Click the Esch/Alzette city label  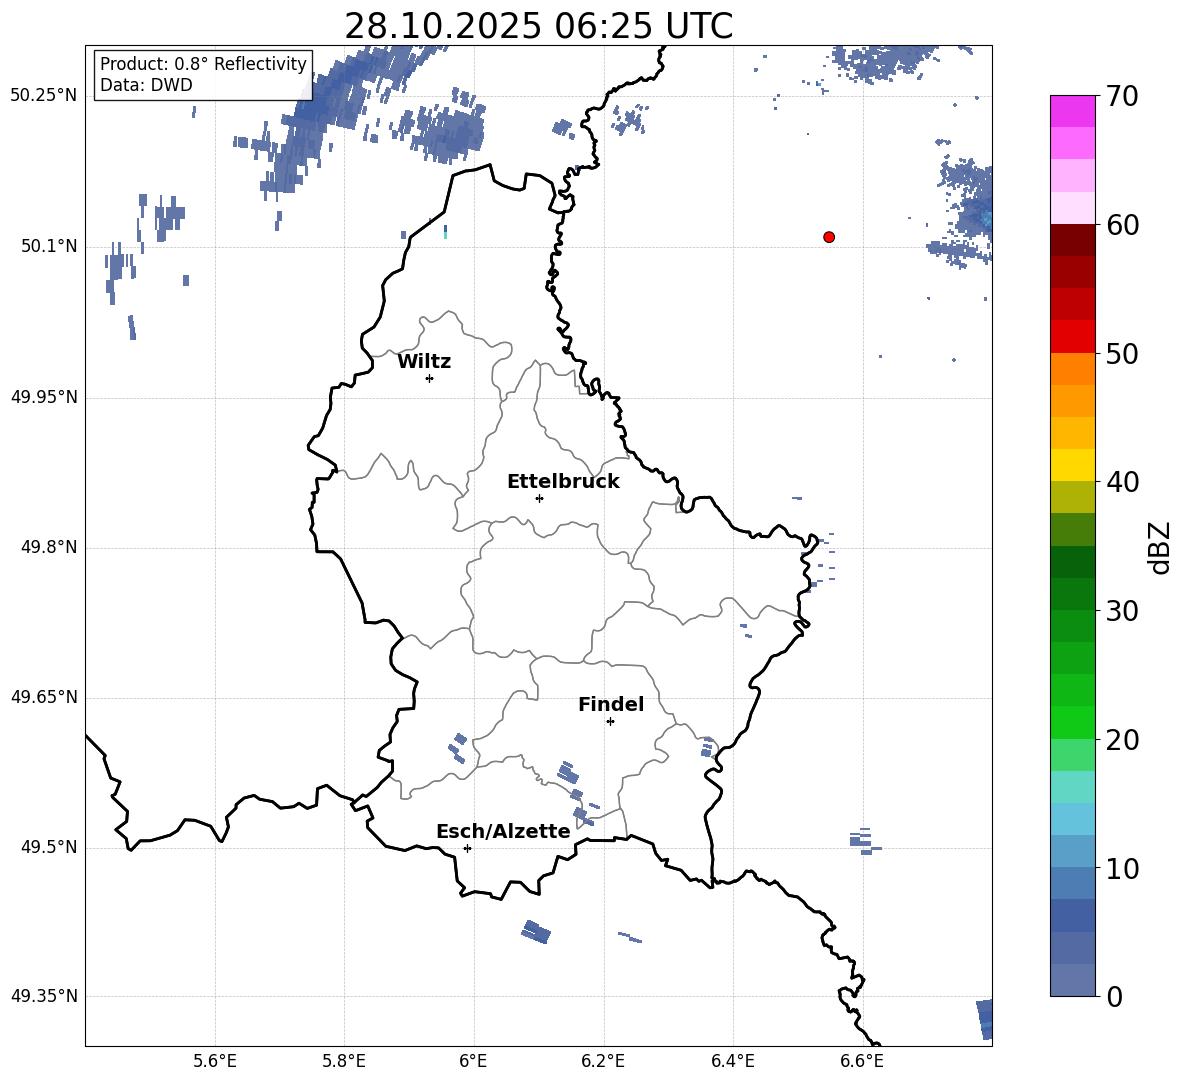pos(503,831)
